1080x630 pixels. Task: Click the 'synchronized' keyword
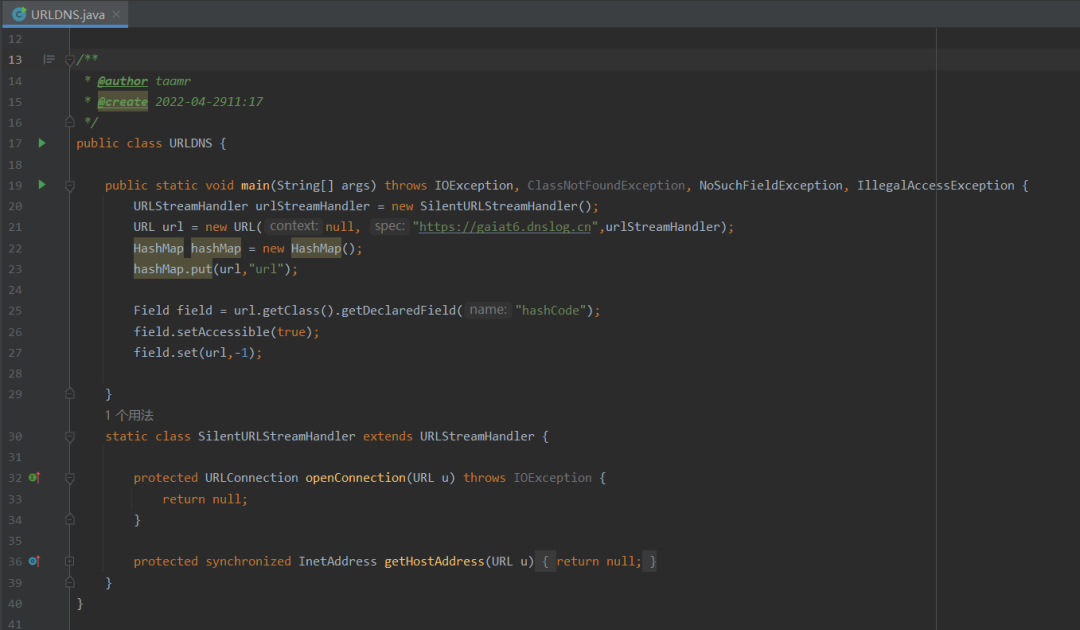[248, 561]
